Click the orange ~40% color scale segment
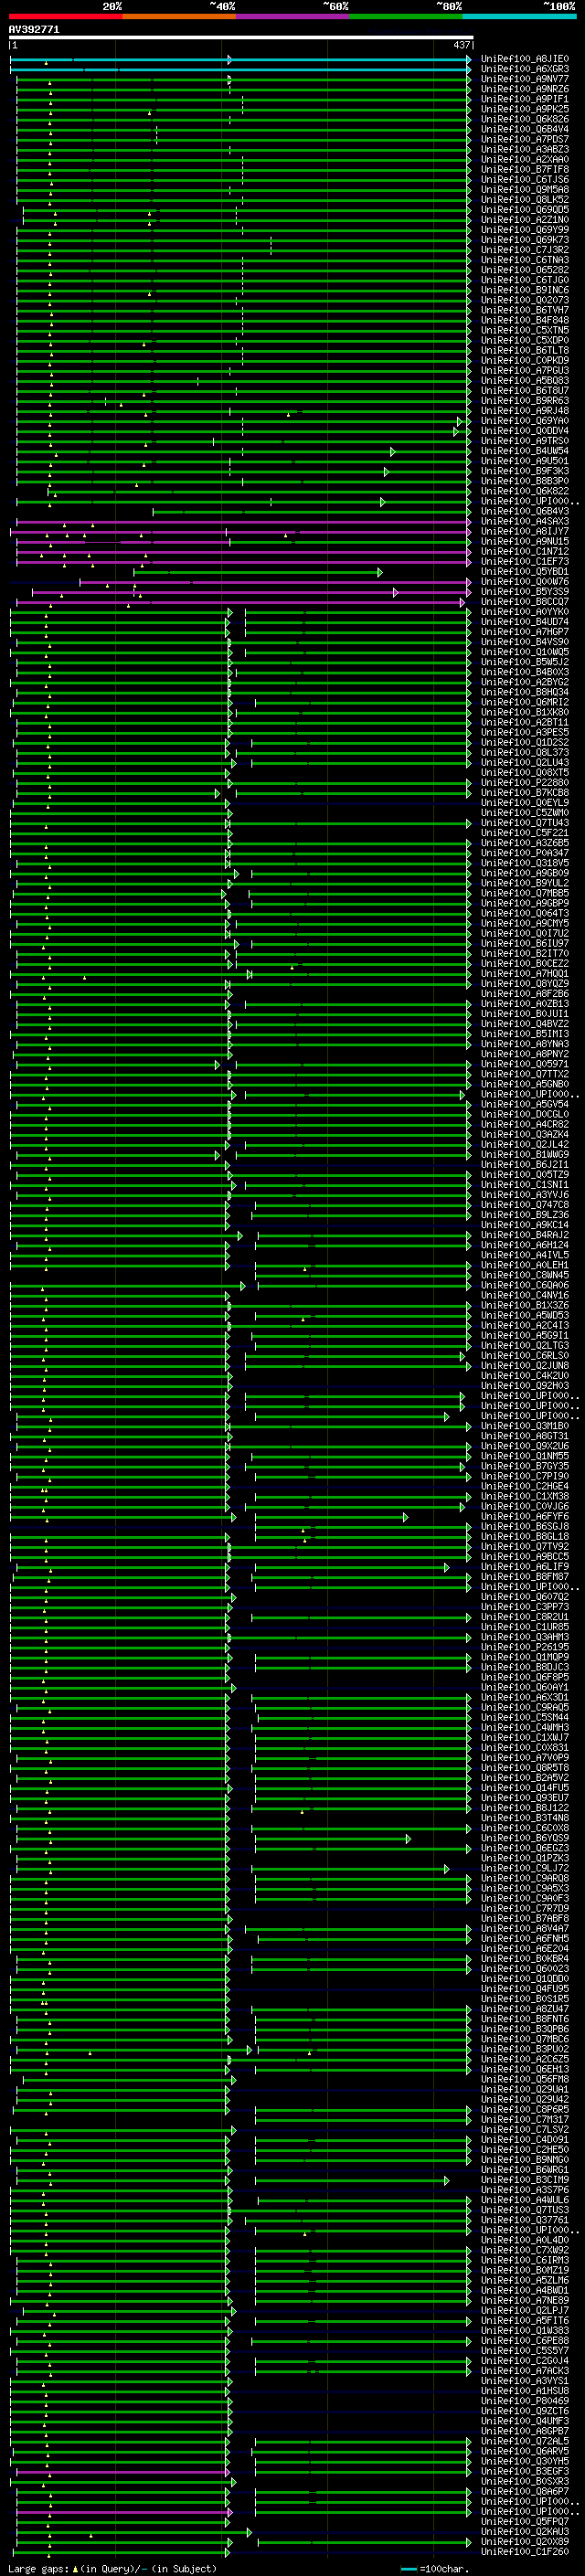 point(179,16)
